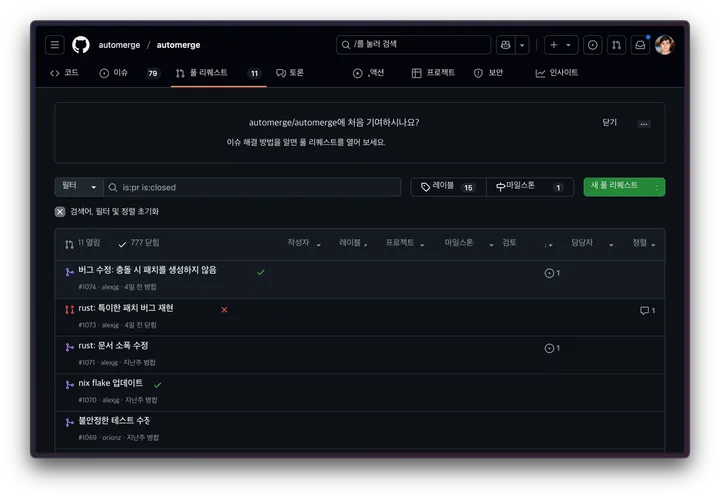Open author alexjg on PR #1074
720x498 pixels.
click(110, 287)
